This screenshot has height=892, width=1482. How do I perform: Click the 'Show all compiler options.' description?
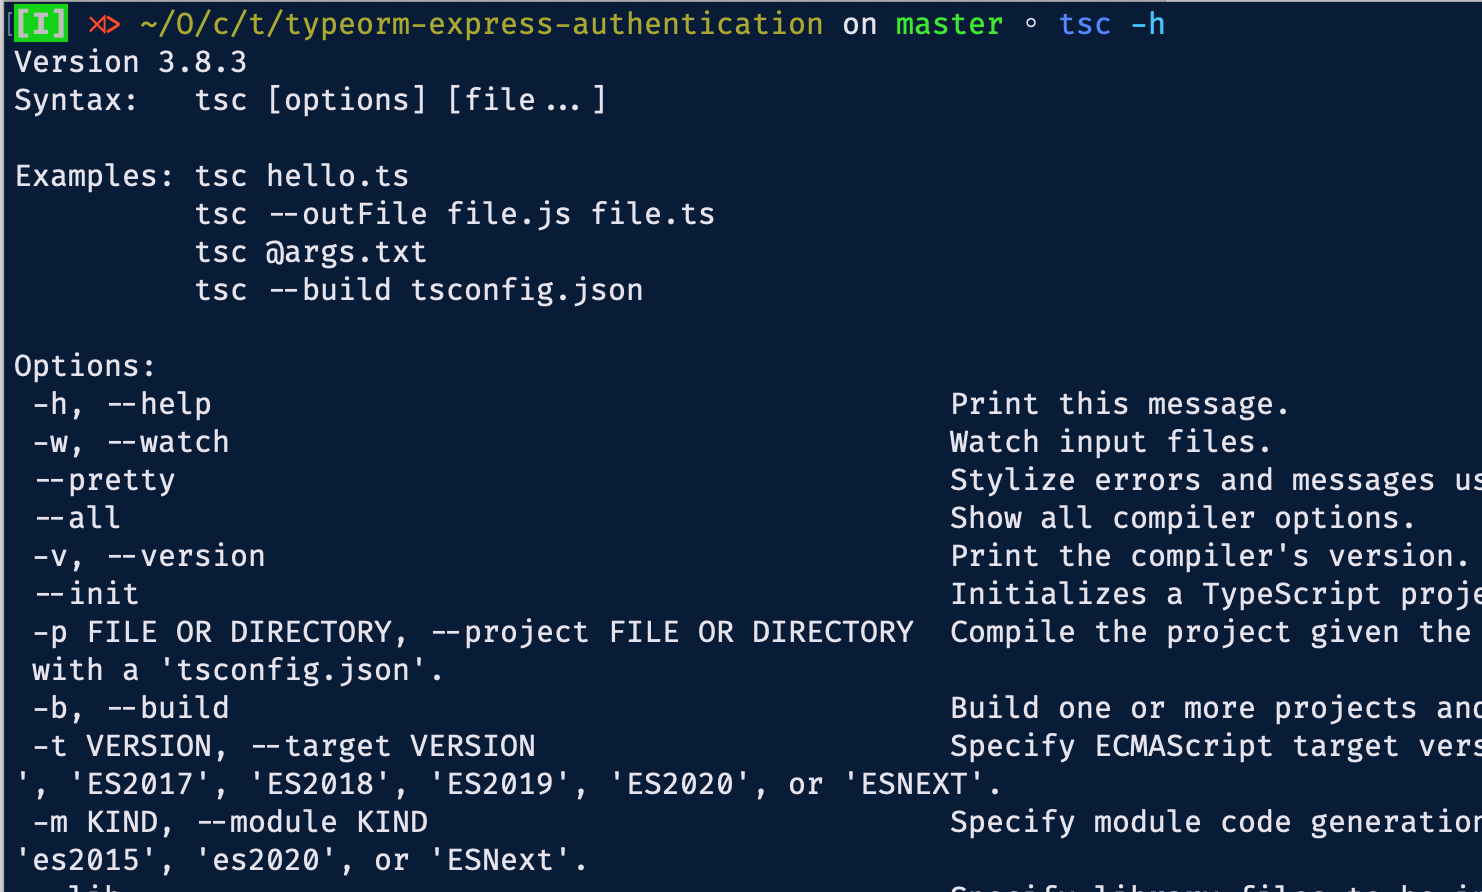pos(1182,518)
